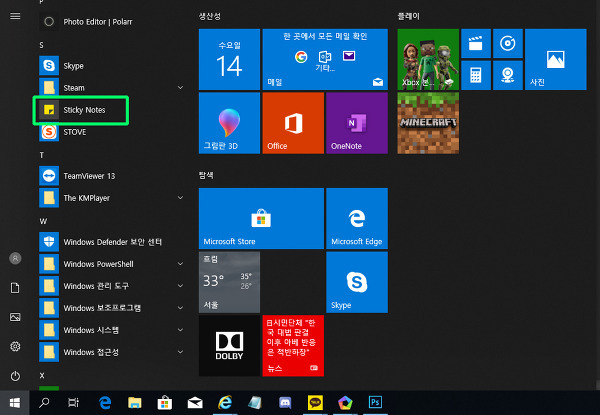Click the Power button icon

pyautogui.click(x=15, y=376)
